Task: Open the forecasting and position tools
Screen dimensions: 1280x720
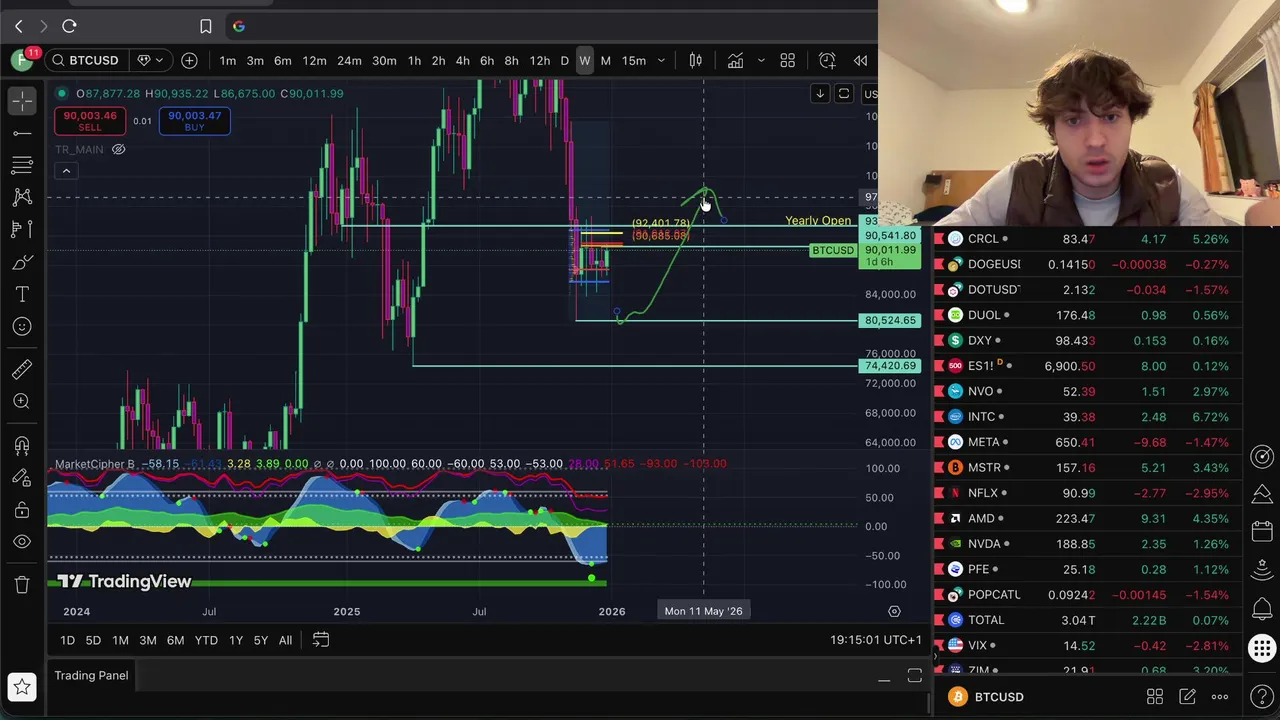Action: [22, 229]
